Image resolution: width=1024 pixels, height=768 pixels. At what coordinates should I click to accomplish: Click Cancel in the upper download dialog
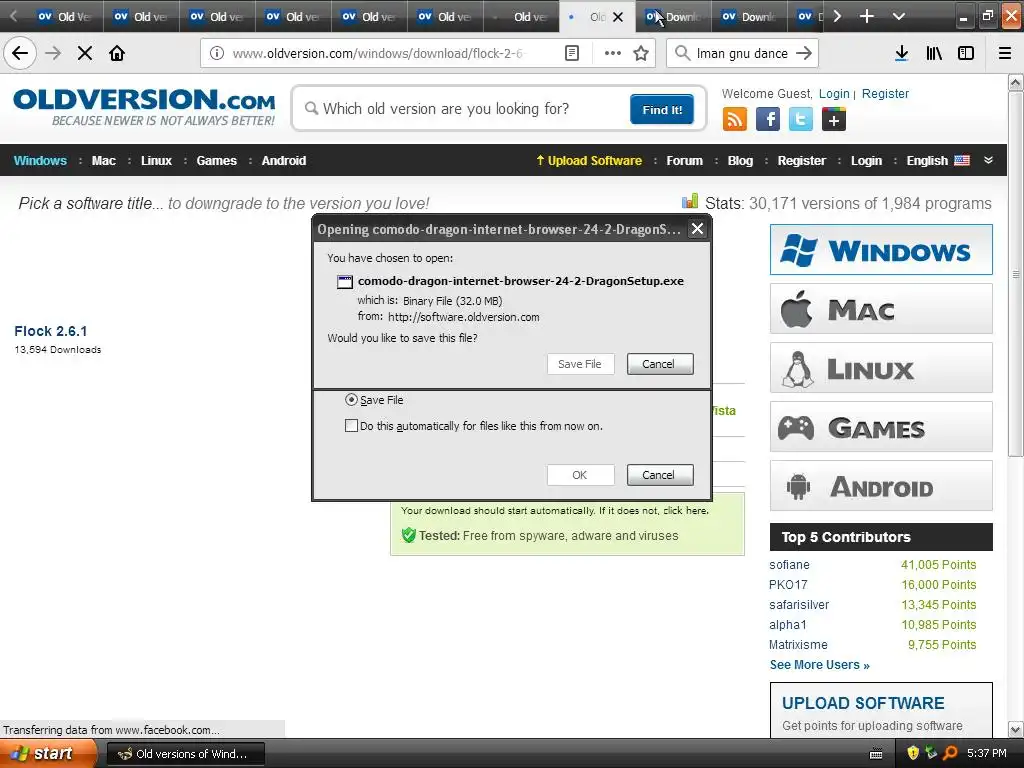click(x=660, y=364)
